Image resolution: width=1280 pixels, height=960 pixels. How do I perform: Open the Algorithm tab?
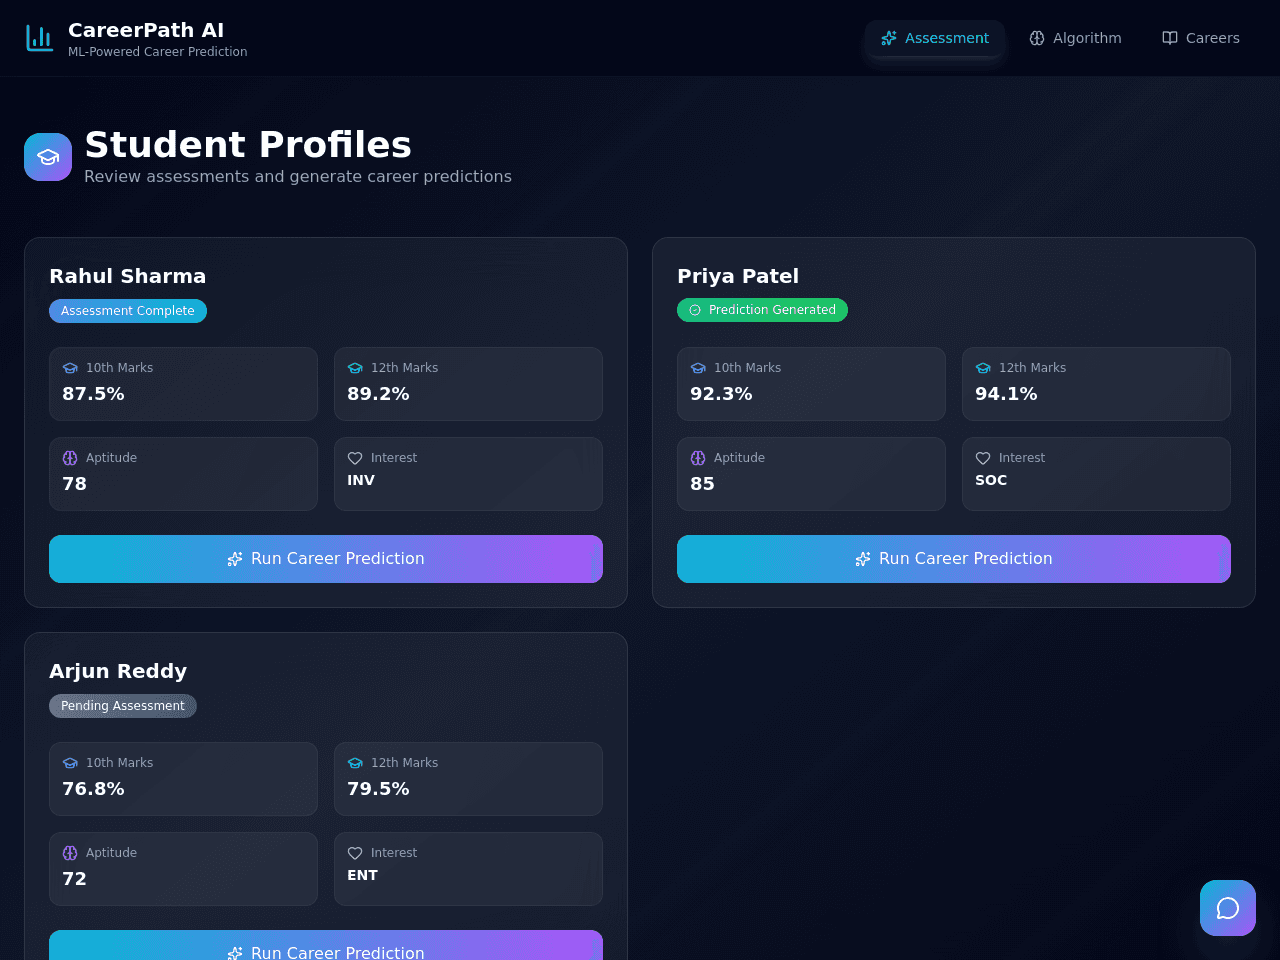pos(1075,38)
